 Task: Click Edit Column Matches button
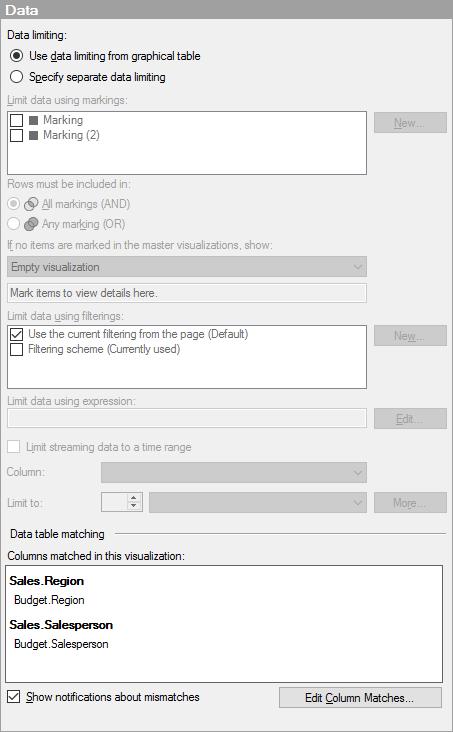360,697
